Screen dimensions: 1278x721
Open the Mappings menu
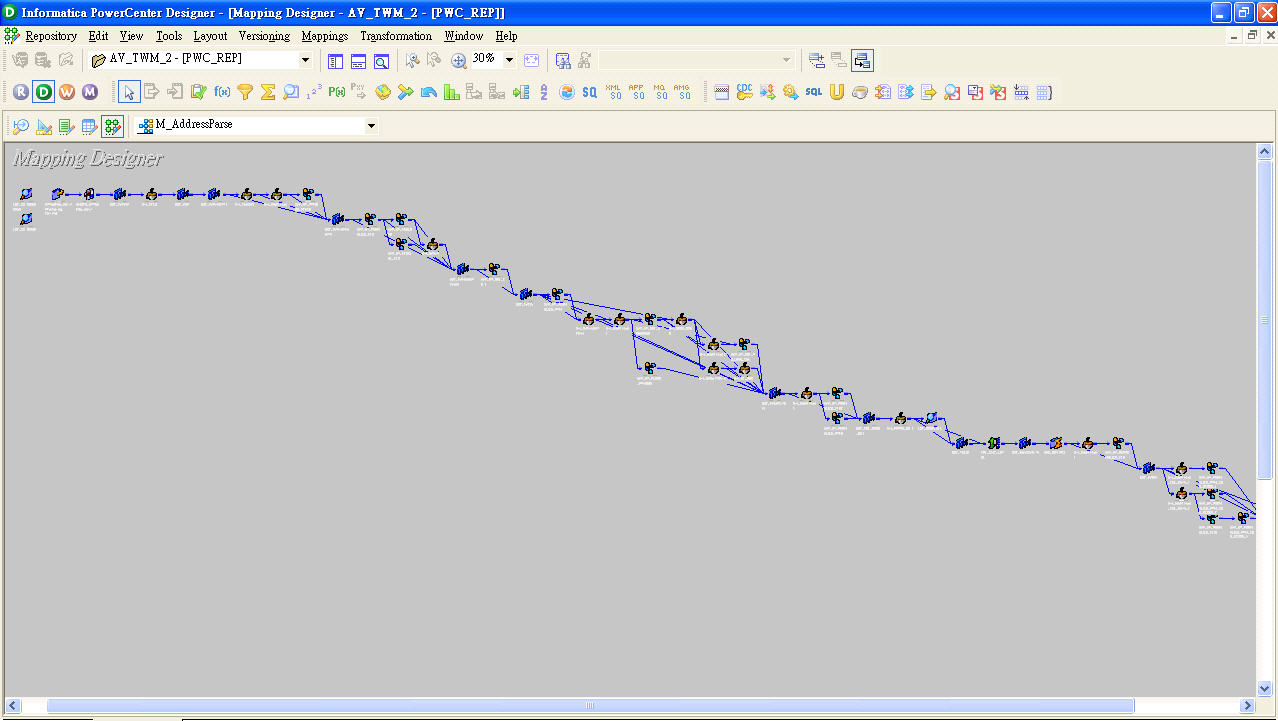(325, 36)
